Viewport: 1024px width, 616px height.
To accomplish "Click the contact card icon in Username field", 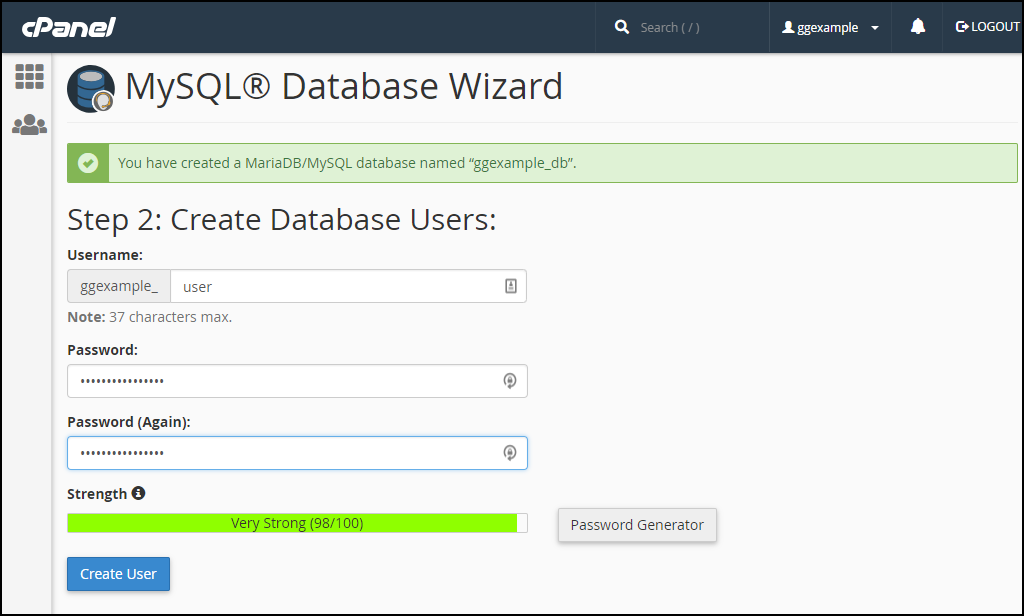I will (x=511, y=286).
